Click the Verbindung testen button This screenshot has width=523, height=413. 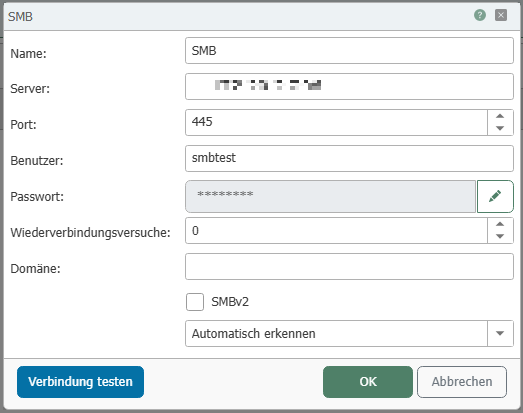80,382
